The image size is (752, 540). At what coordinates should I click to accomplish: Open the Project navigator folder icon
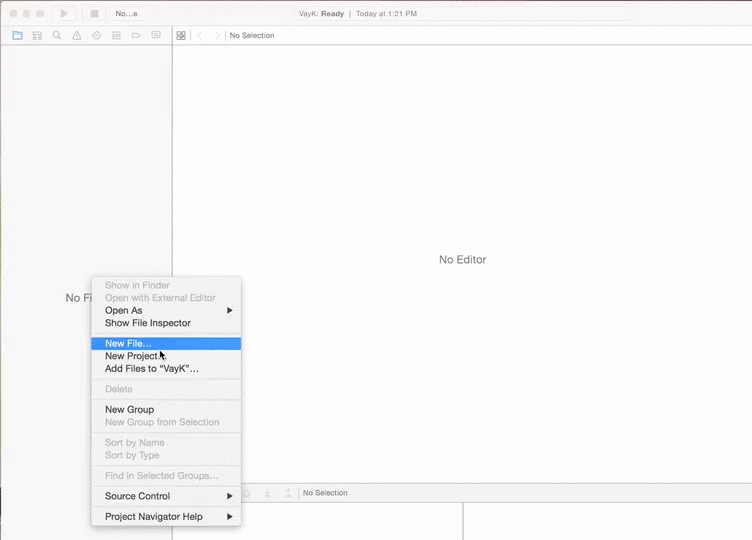(x=17, y=35)
